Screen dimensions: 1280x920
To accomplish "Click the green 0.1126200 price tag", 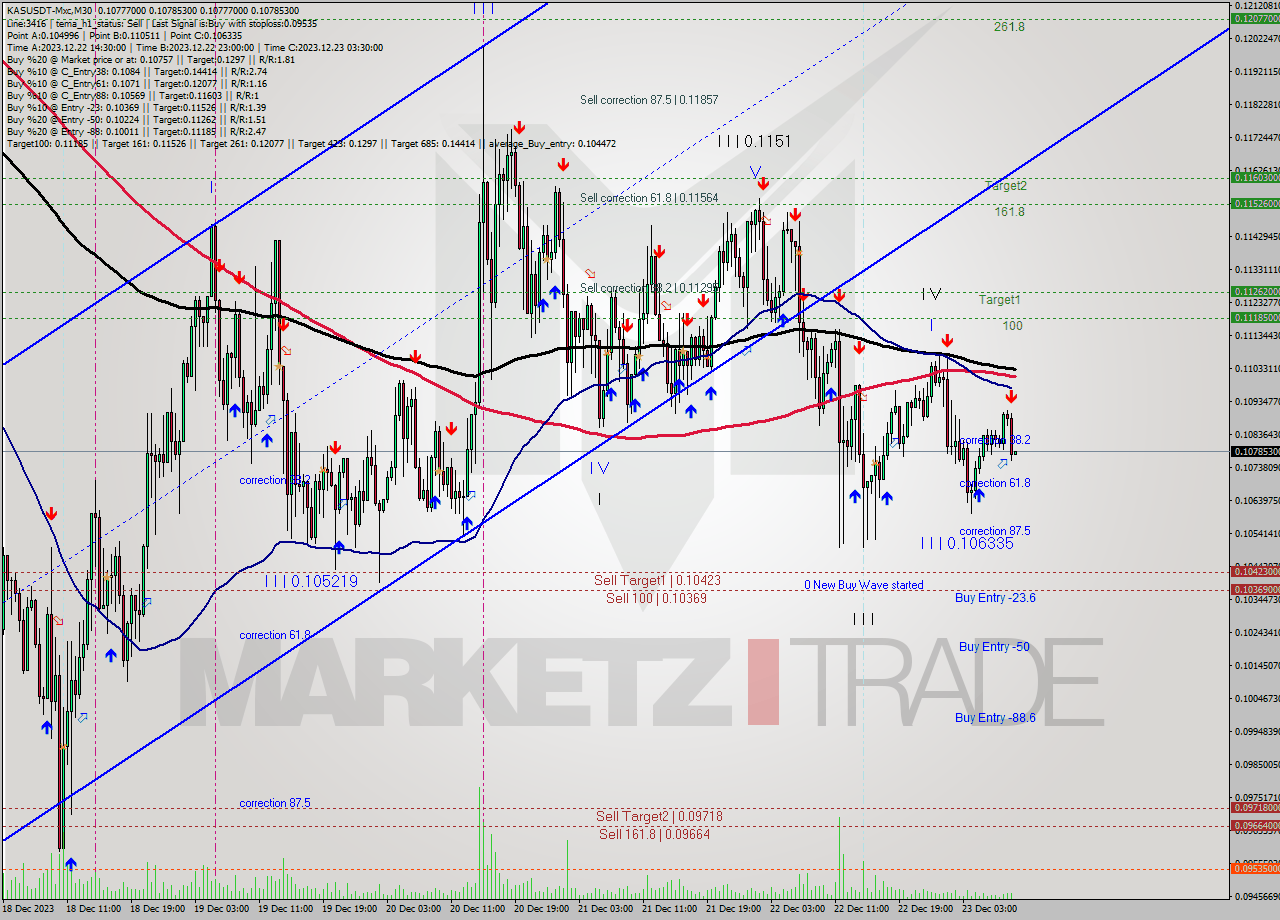I will 1255,292.
